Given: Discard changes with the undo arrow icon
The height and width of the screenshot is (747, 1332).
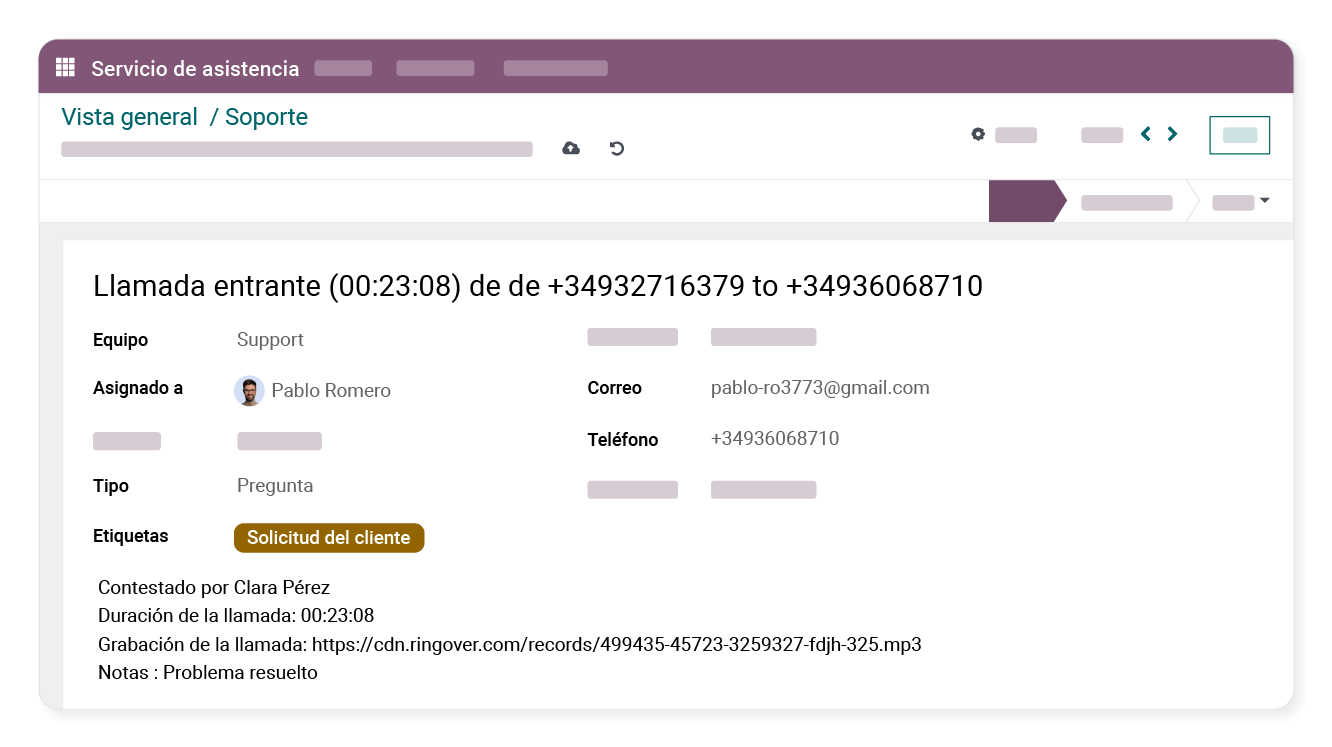Looking at the screenshot, I should pos(616,147).
